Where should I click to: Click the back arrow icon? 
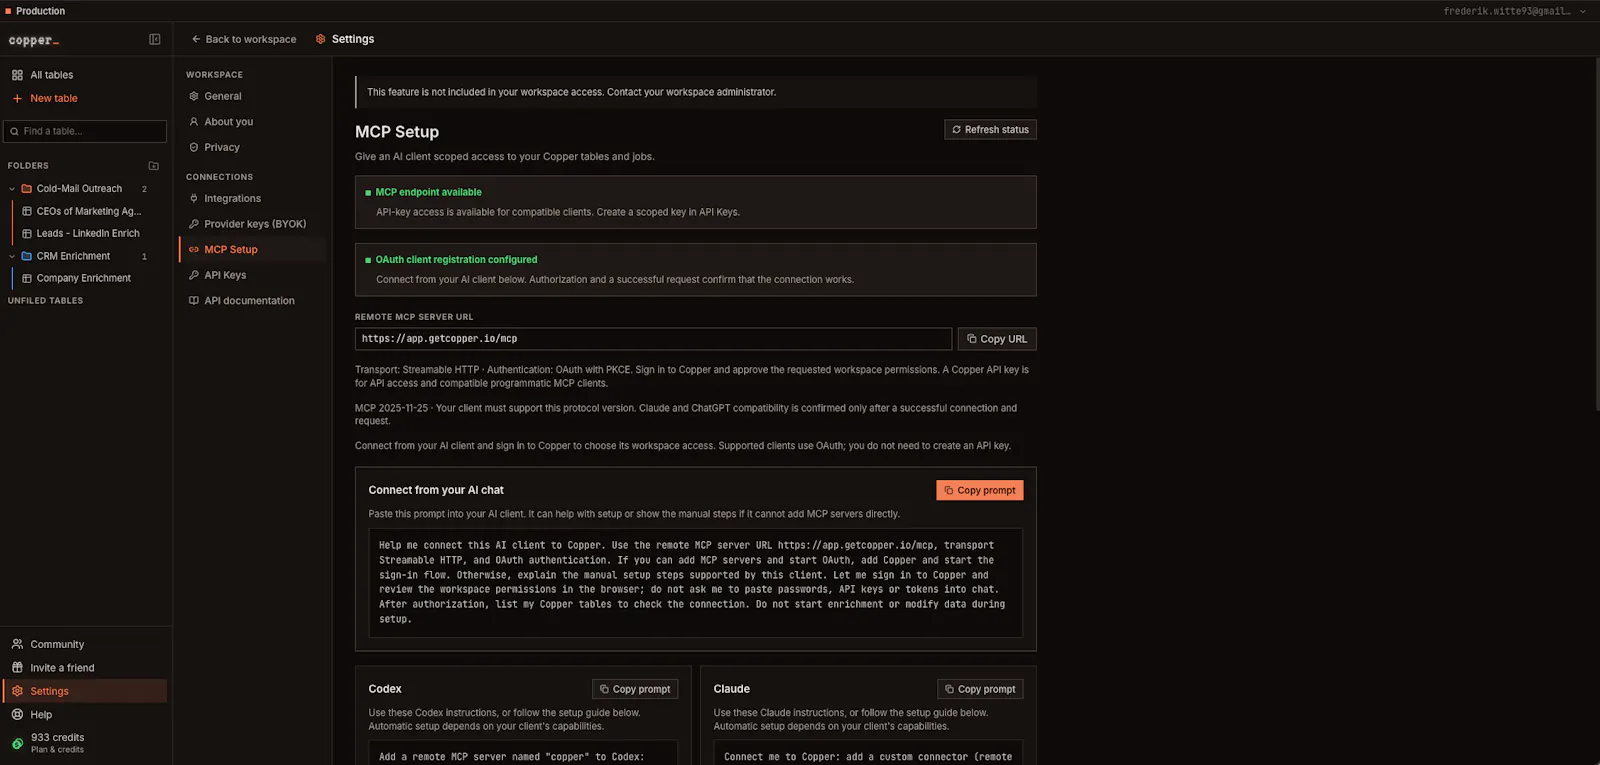point(196,39)
